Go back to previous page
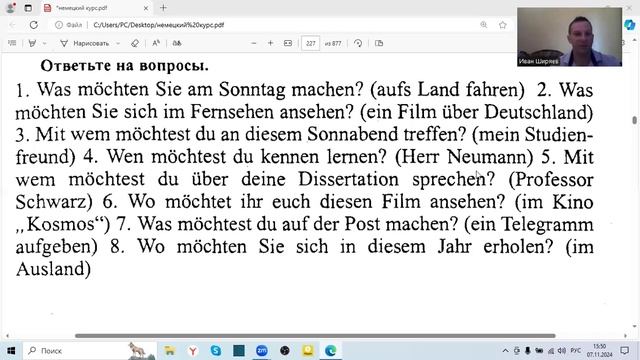The image size is (640, 360). pos(13,25)
